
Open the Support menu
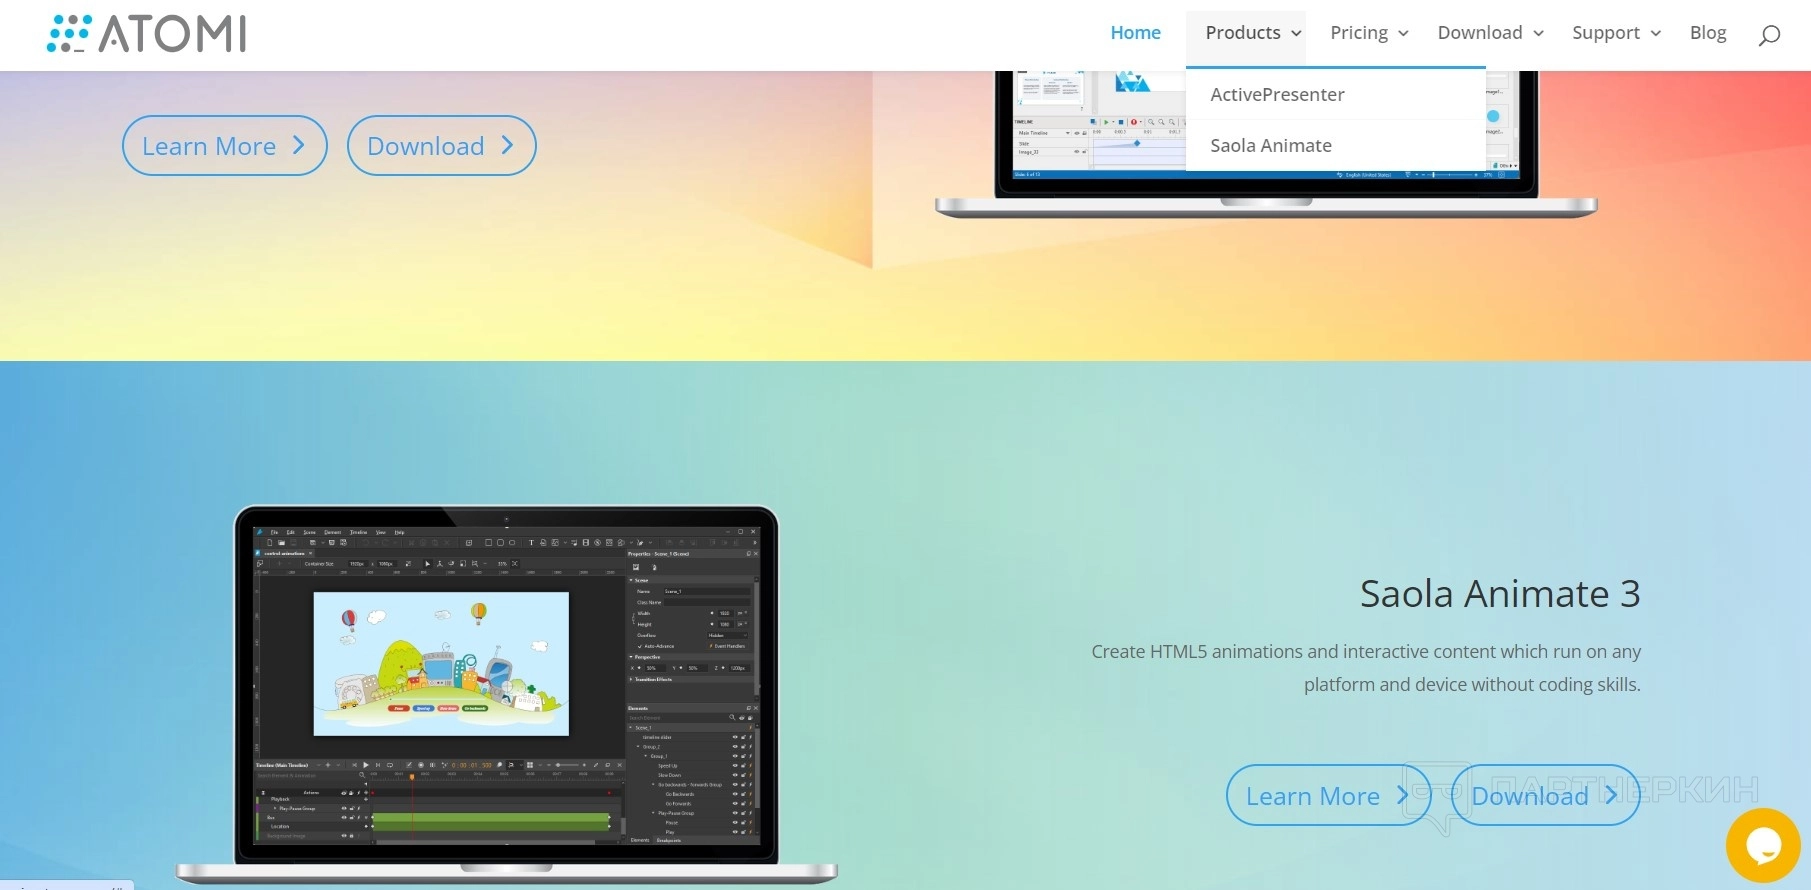coord(1606,33)
